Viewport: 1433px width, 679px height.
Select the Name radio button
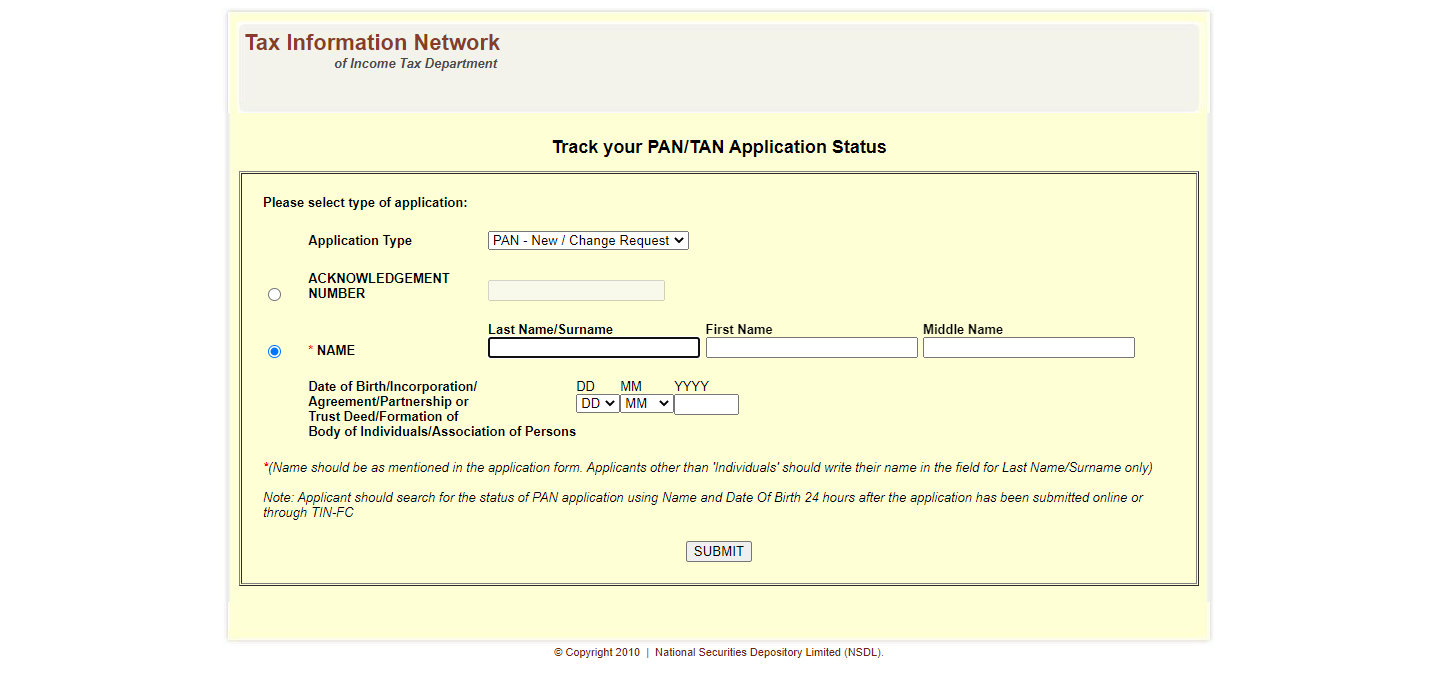(x=275, y=352)
